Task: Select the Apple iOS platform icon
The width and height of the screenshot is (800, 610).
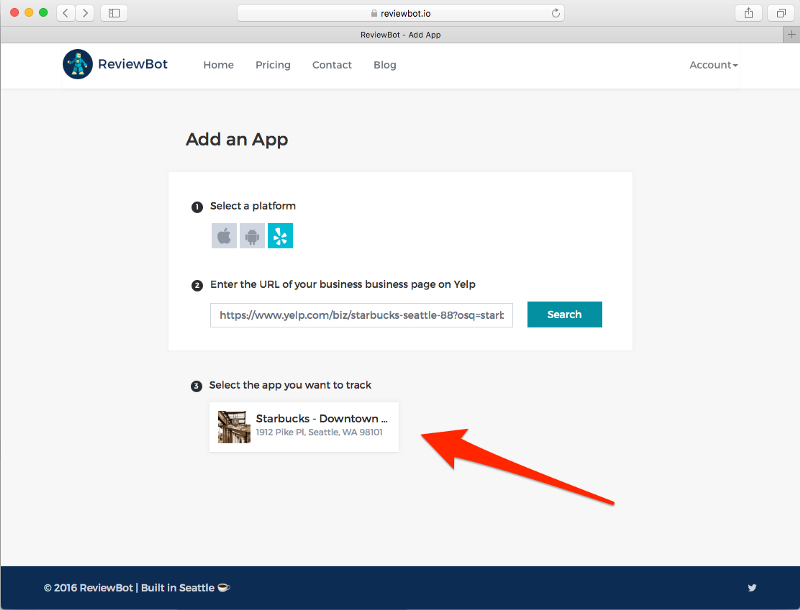Action: (224, 236)
